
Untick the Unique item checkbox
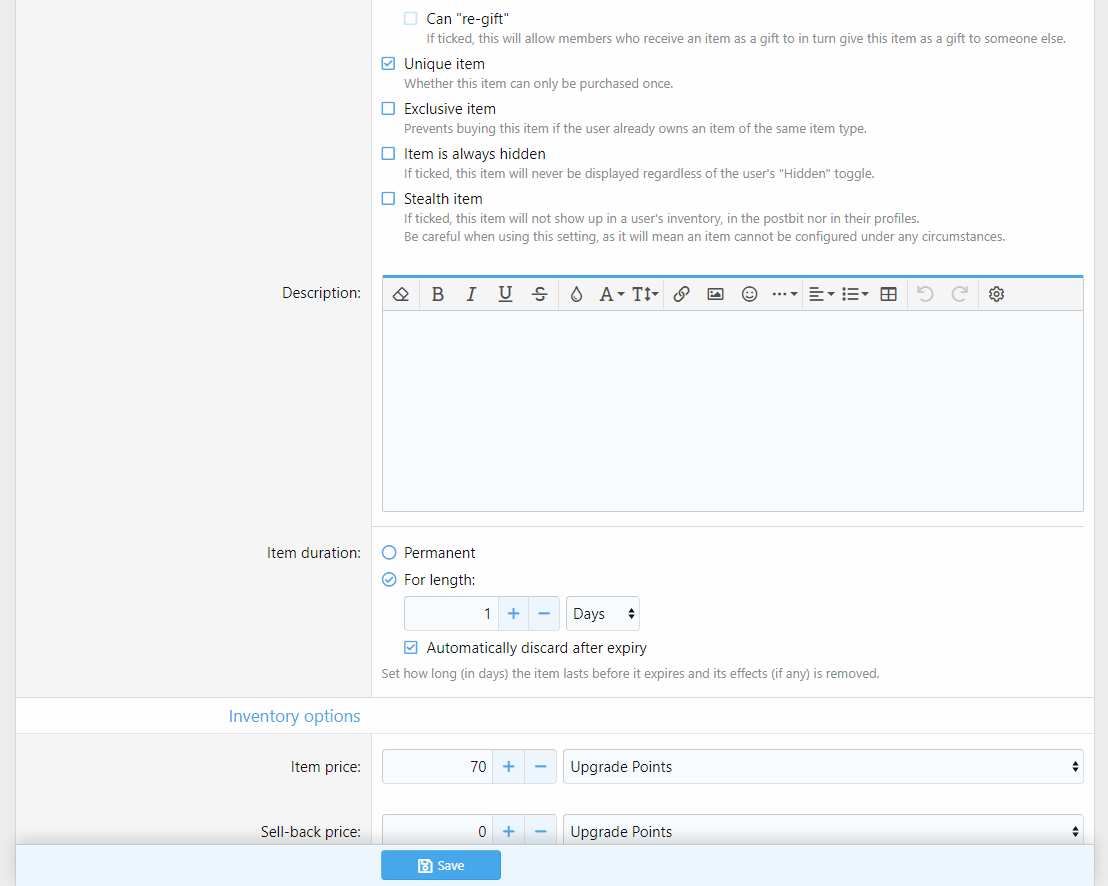pos(388,64)
